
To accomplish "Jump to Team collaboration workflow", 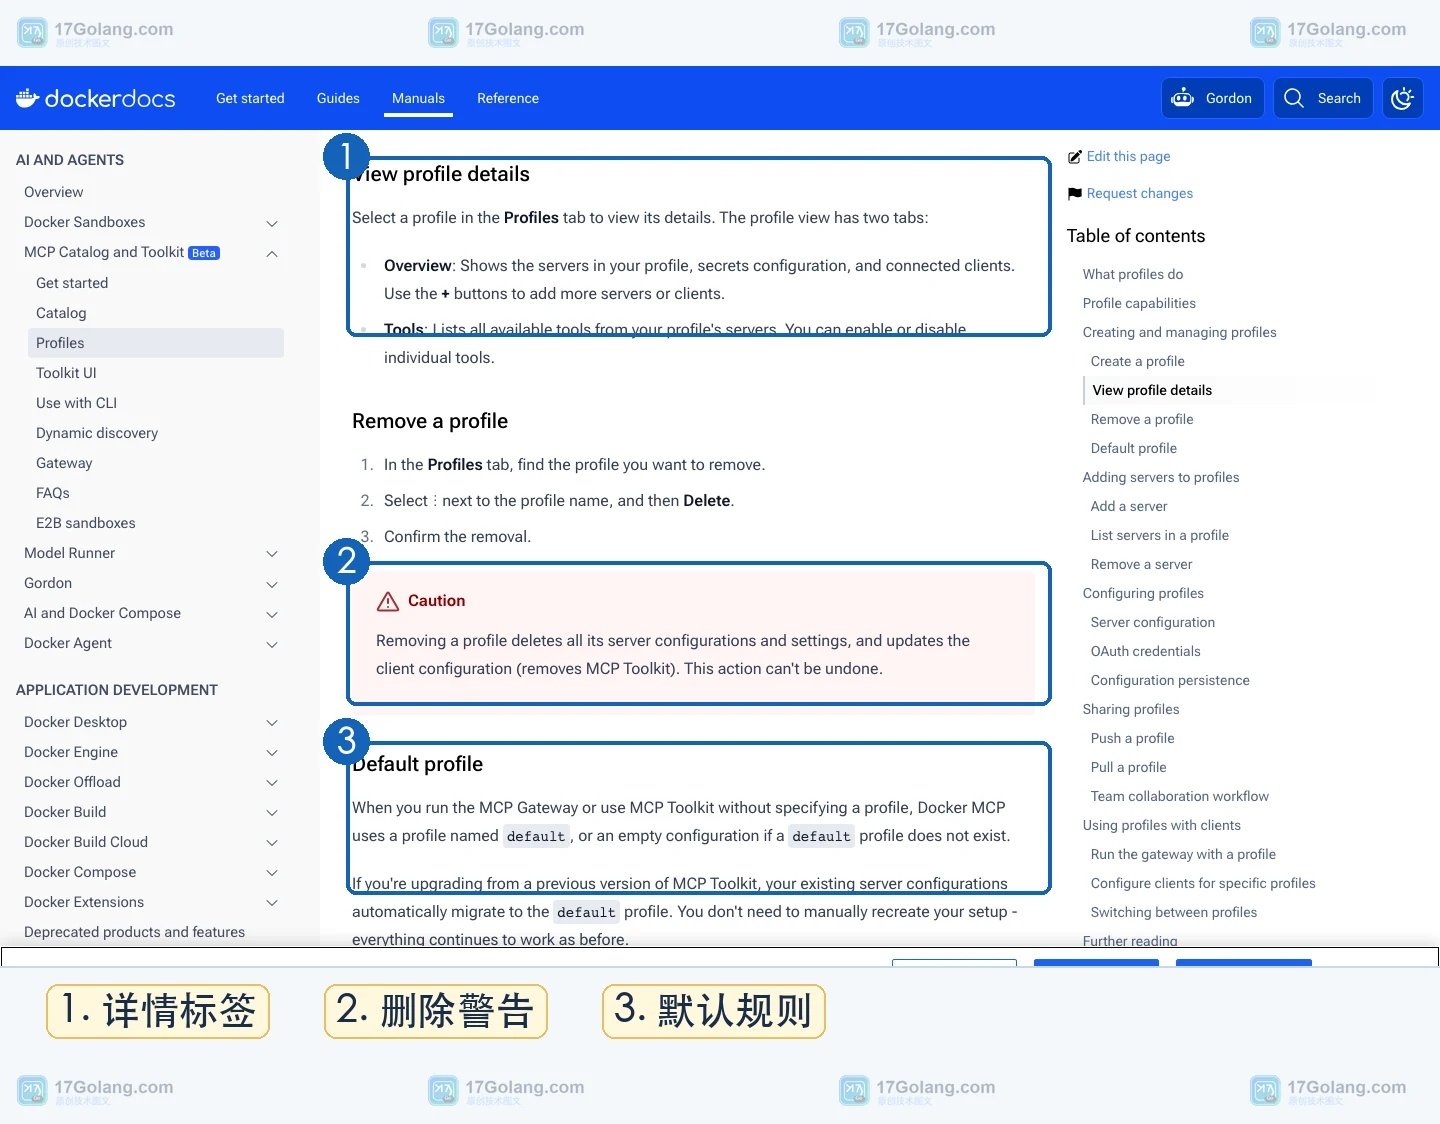I will [x=1180, y=796].
